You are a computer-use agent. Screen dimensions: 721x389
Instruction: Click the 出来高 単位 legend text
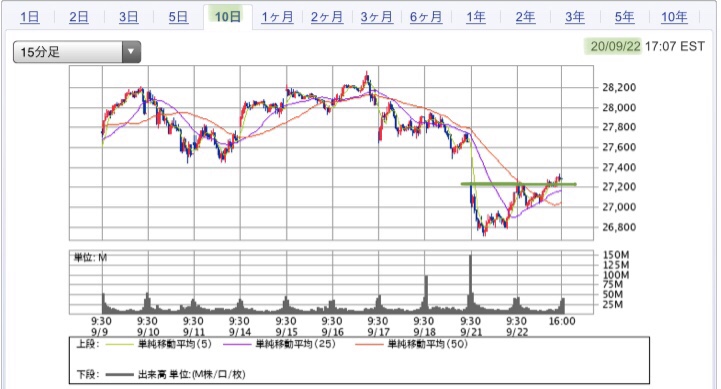191,375
